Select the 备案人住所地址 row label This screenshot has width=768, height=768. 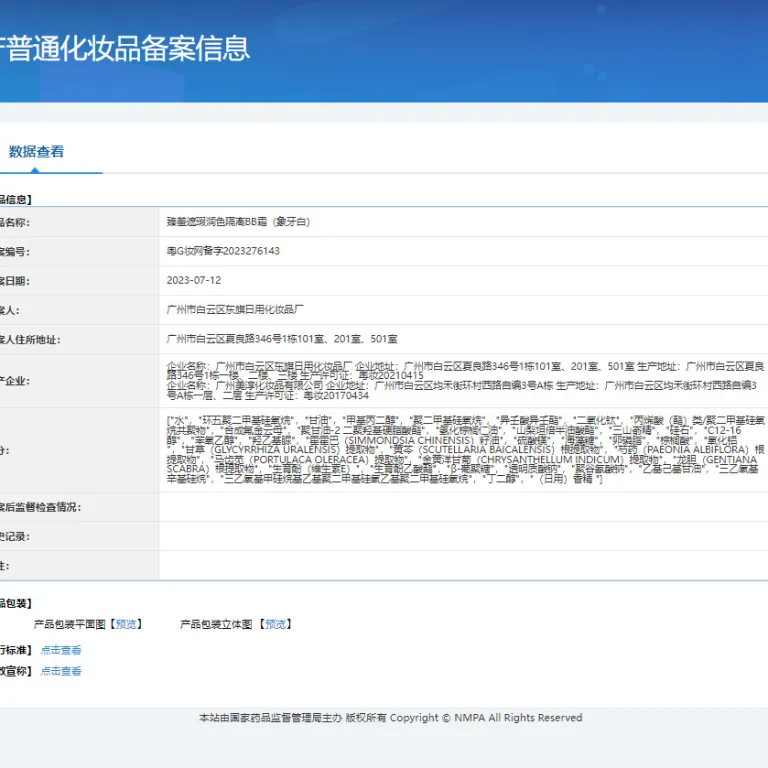30,340
